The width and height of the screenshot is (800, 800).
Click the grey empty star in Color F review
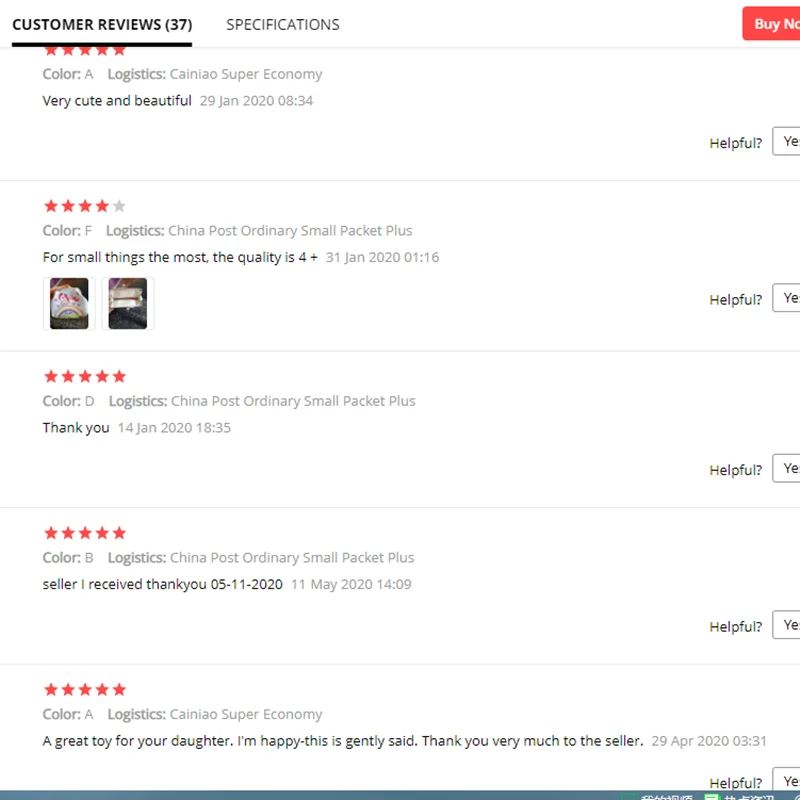pyautogui.click(x=119, y=206)
